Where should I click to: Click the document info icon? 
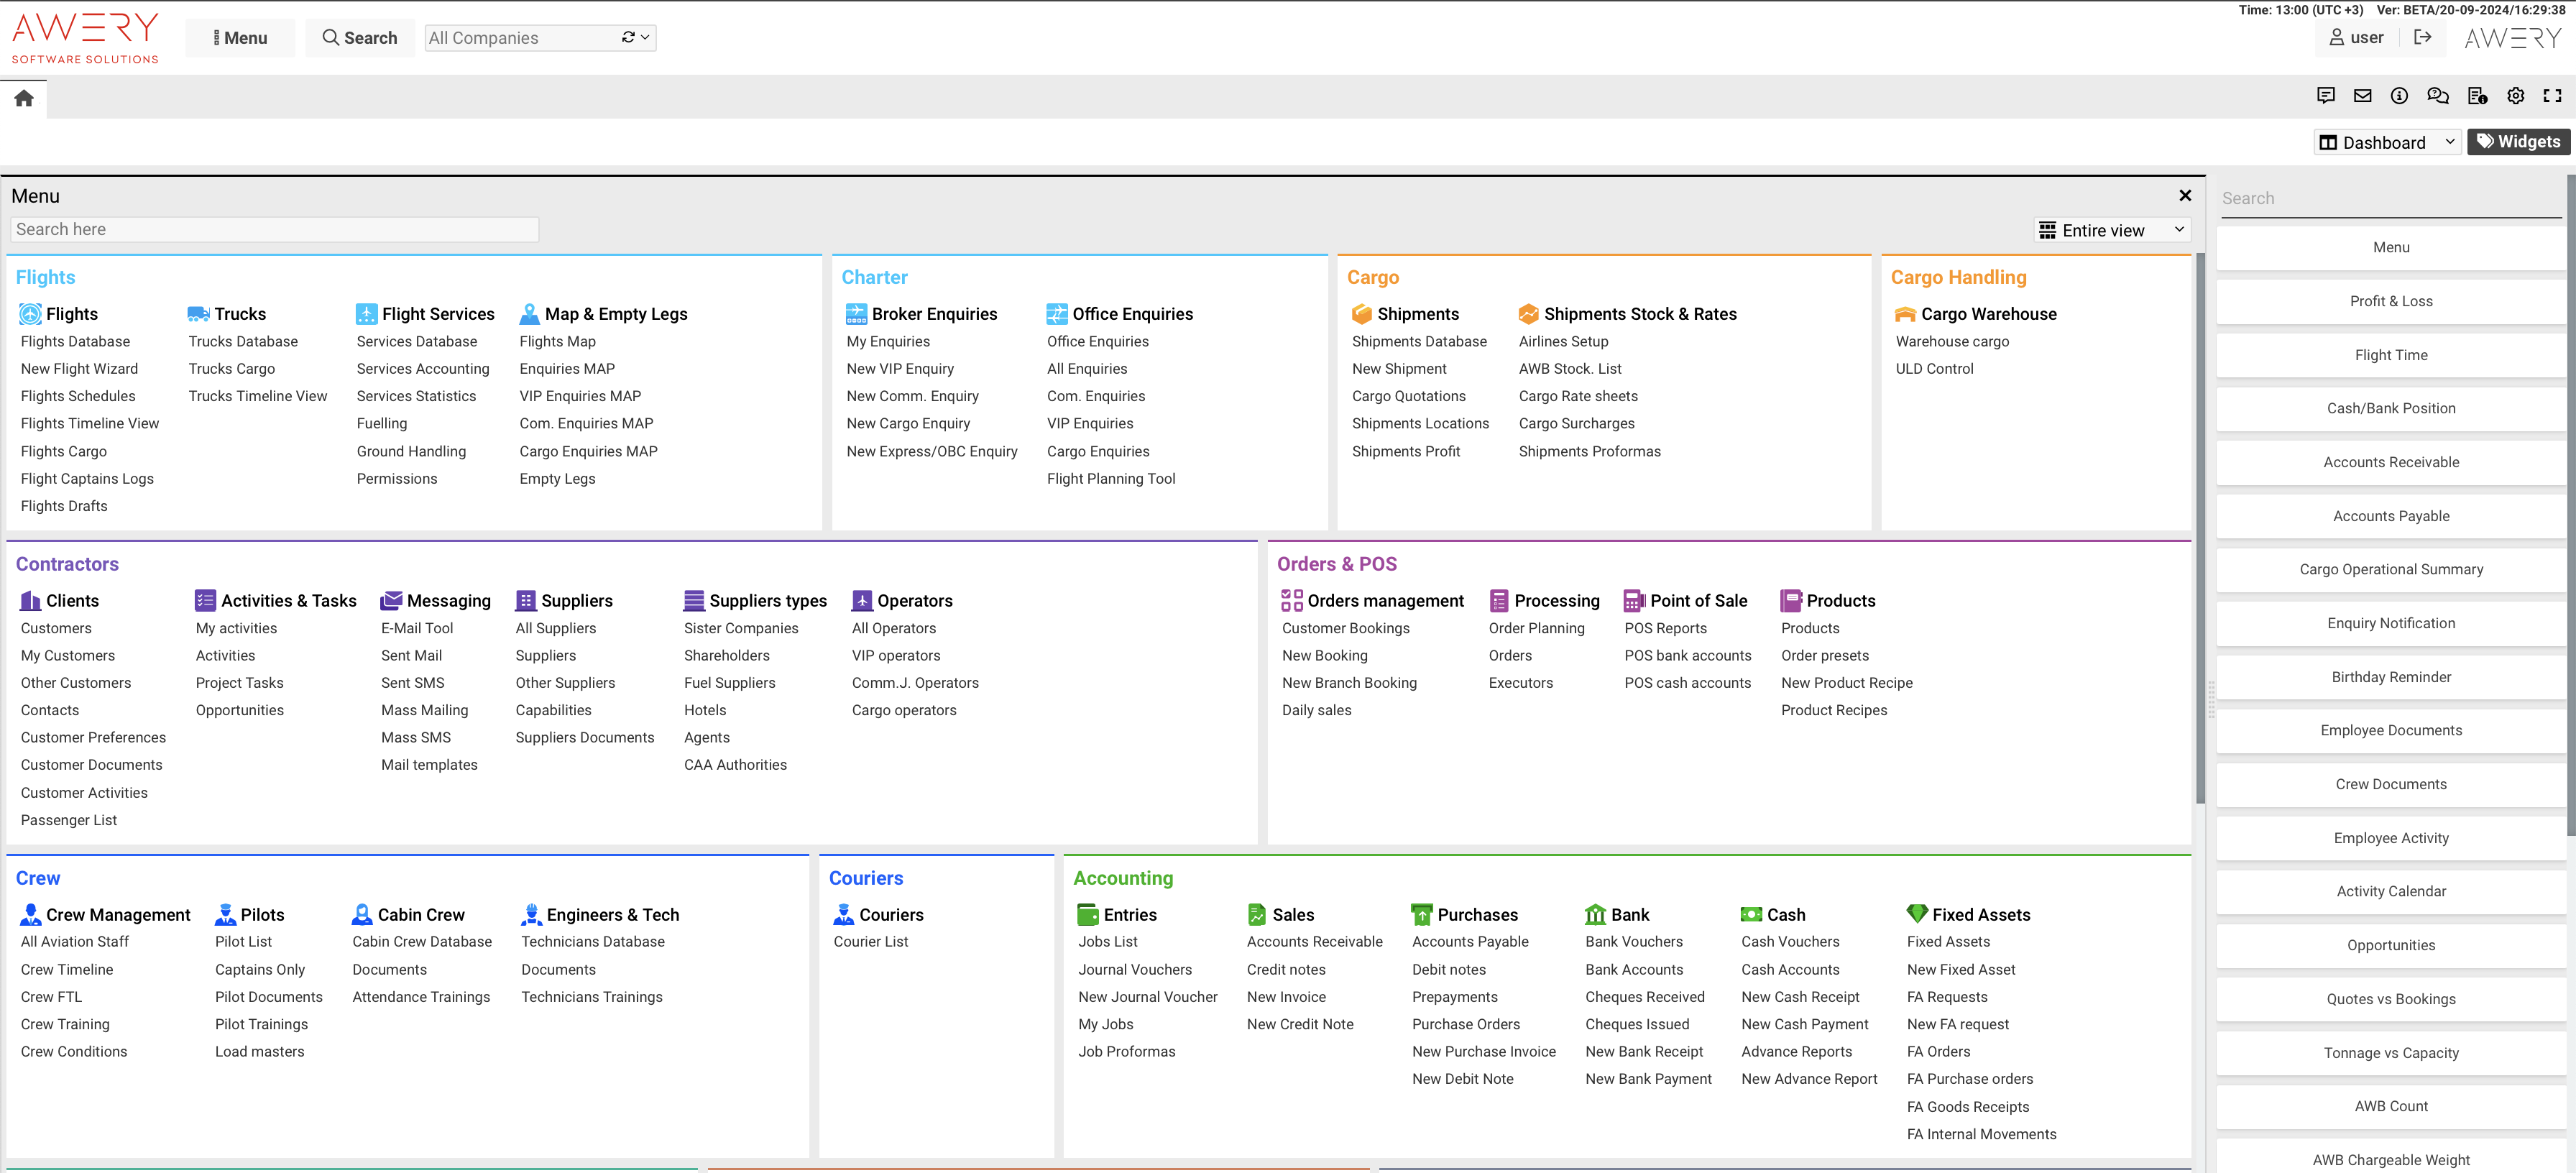click(x=2477, y=96)
